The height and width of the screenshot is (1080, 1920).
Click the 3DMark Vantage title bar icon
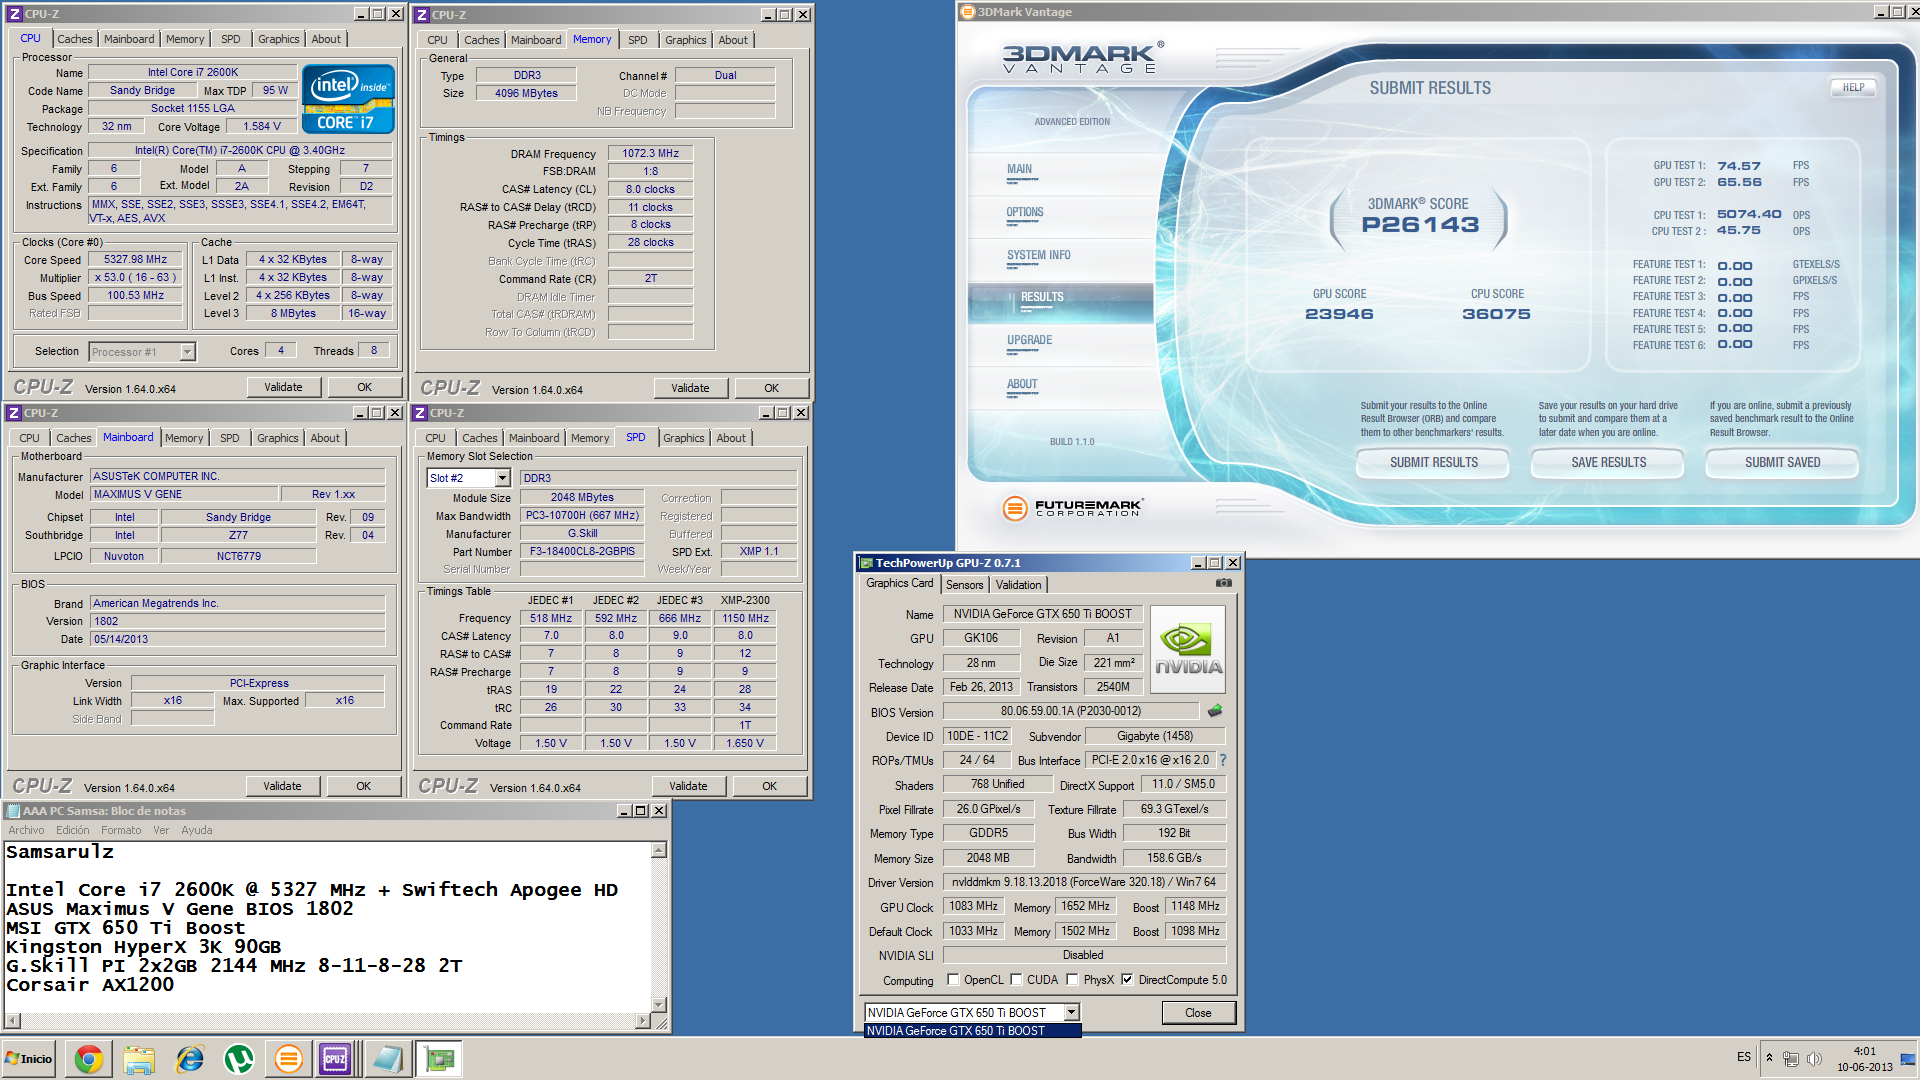point(967,12)
